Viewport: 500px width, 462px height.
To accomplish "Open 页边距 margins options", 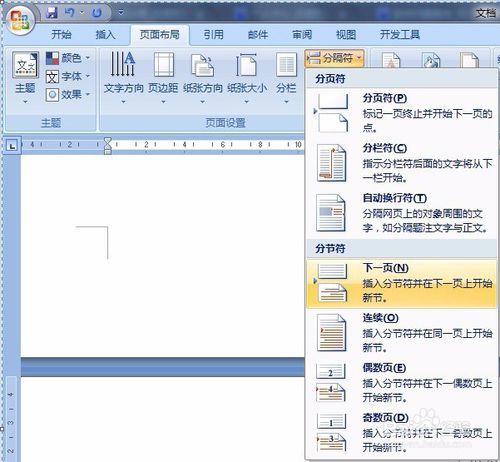I will (x=163, y=77).
